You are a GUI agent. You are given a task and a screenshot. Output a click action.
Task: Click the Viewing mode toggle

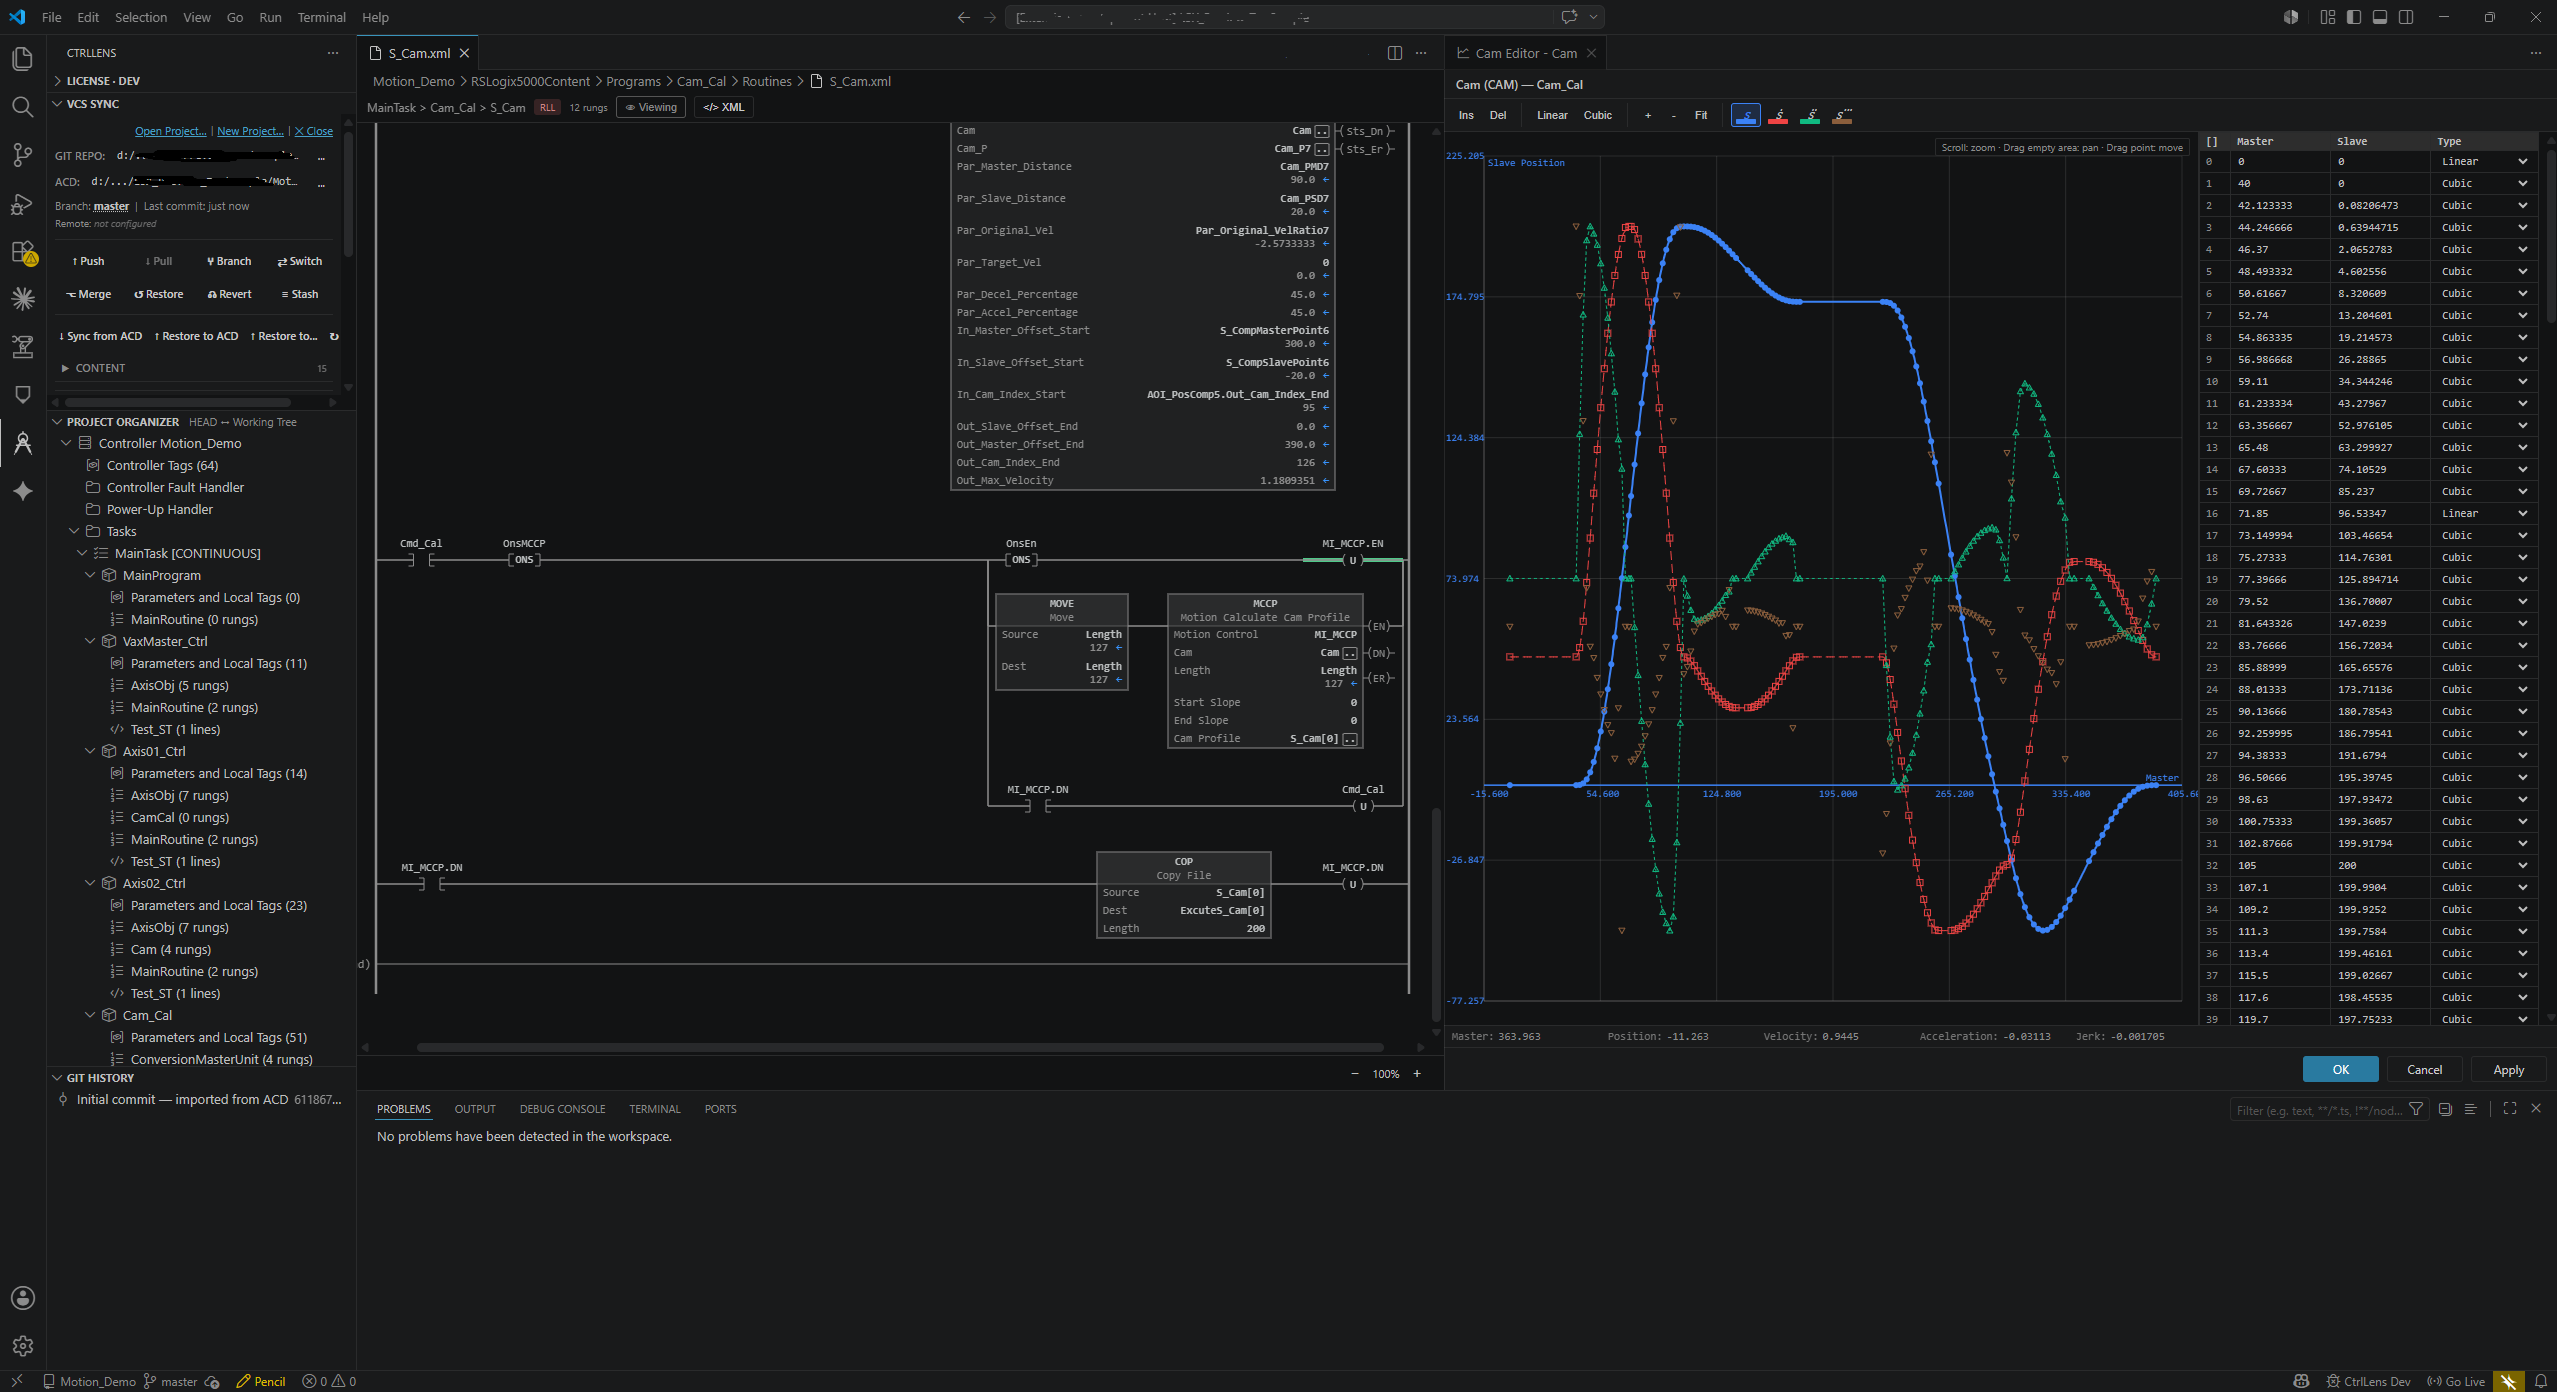[651, 107]
